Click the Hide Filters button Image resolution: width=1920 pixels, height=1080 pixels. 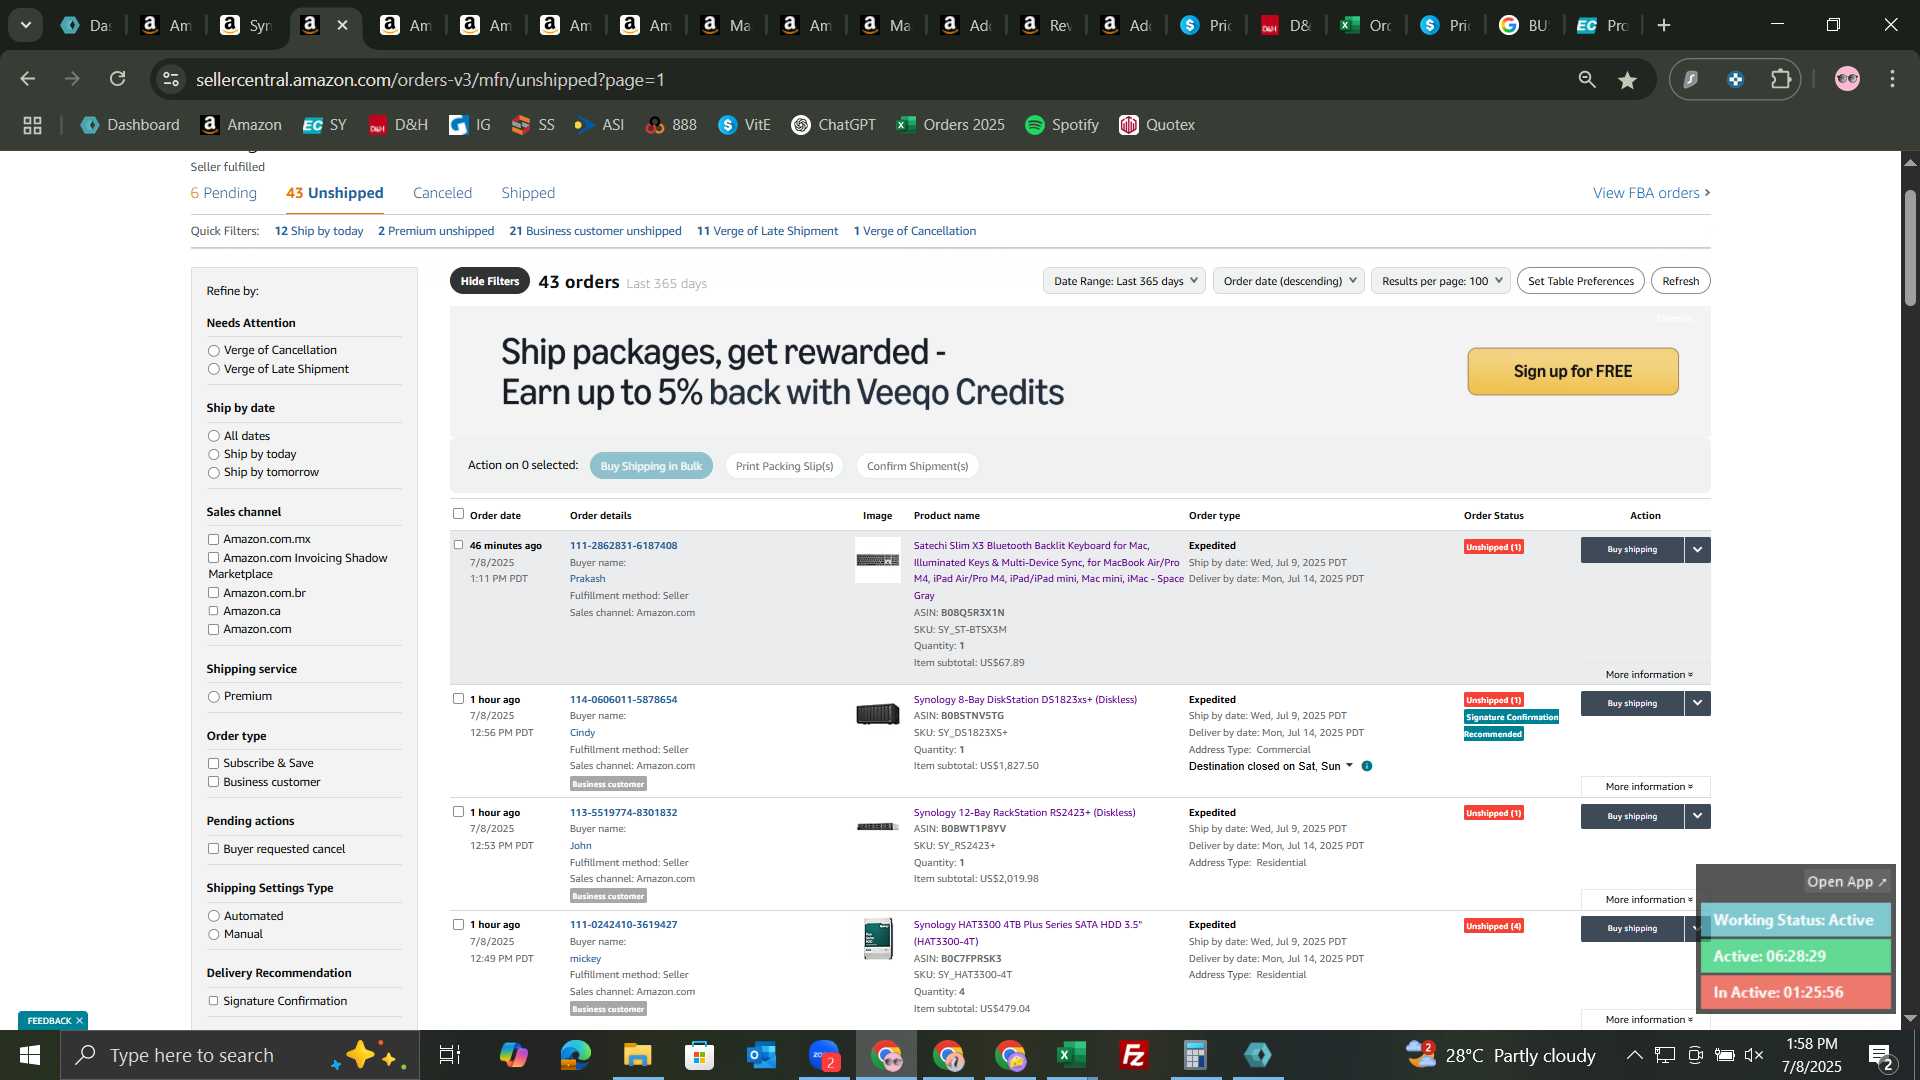490,282
